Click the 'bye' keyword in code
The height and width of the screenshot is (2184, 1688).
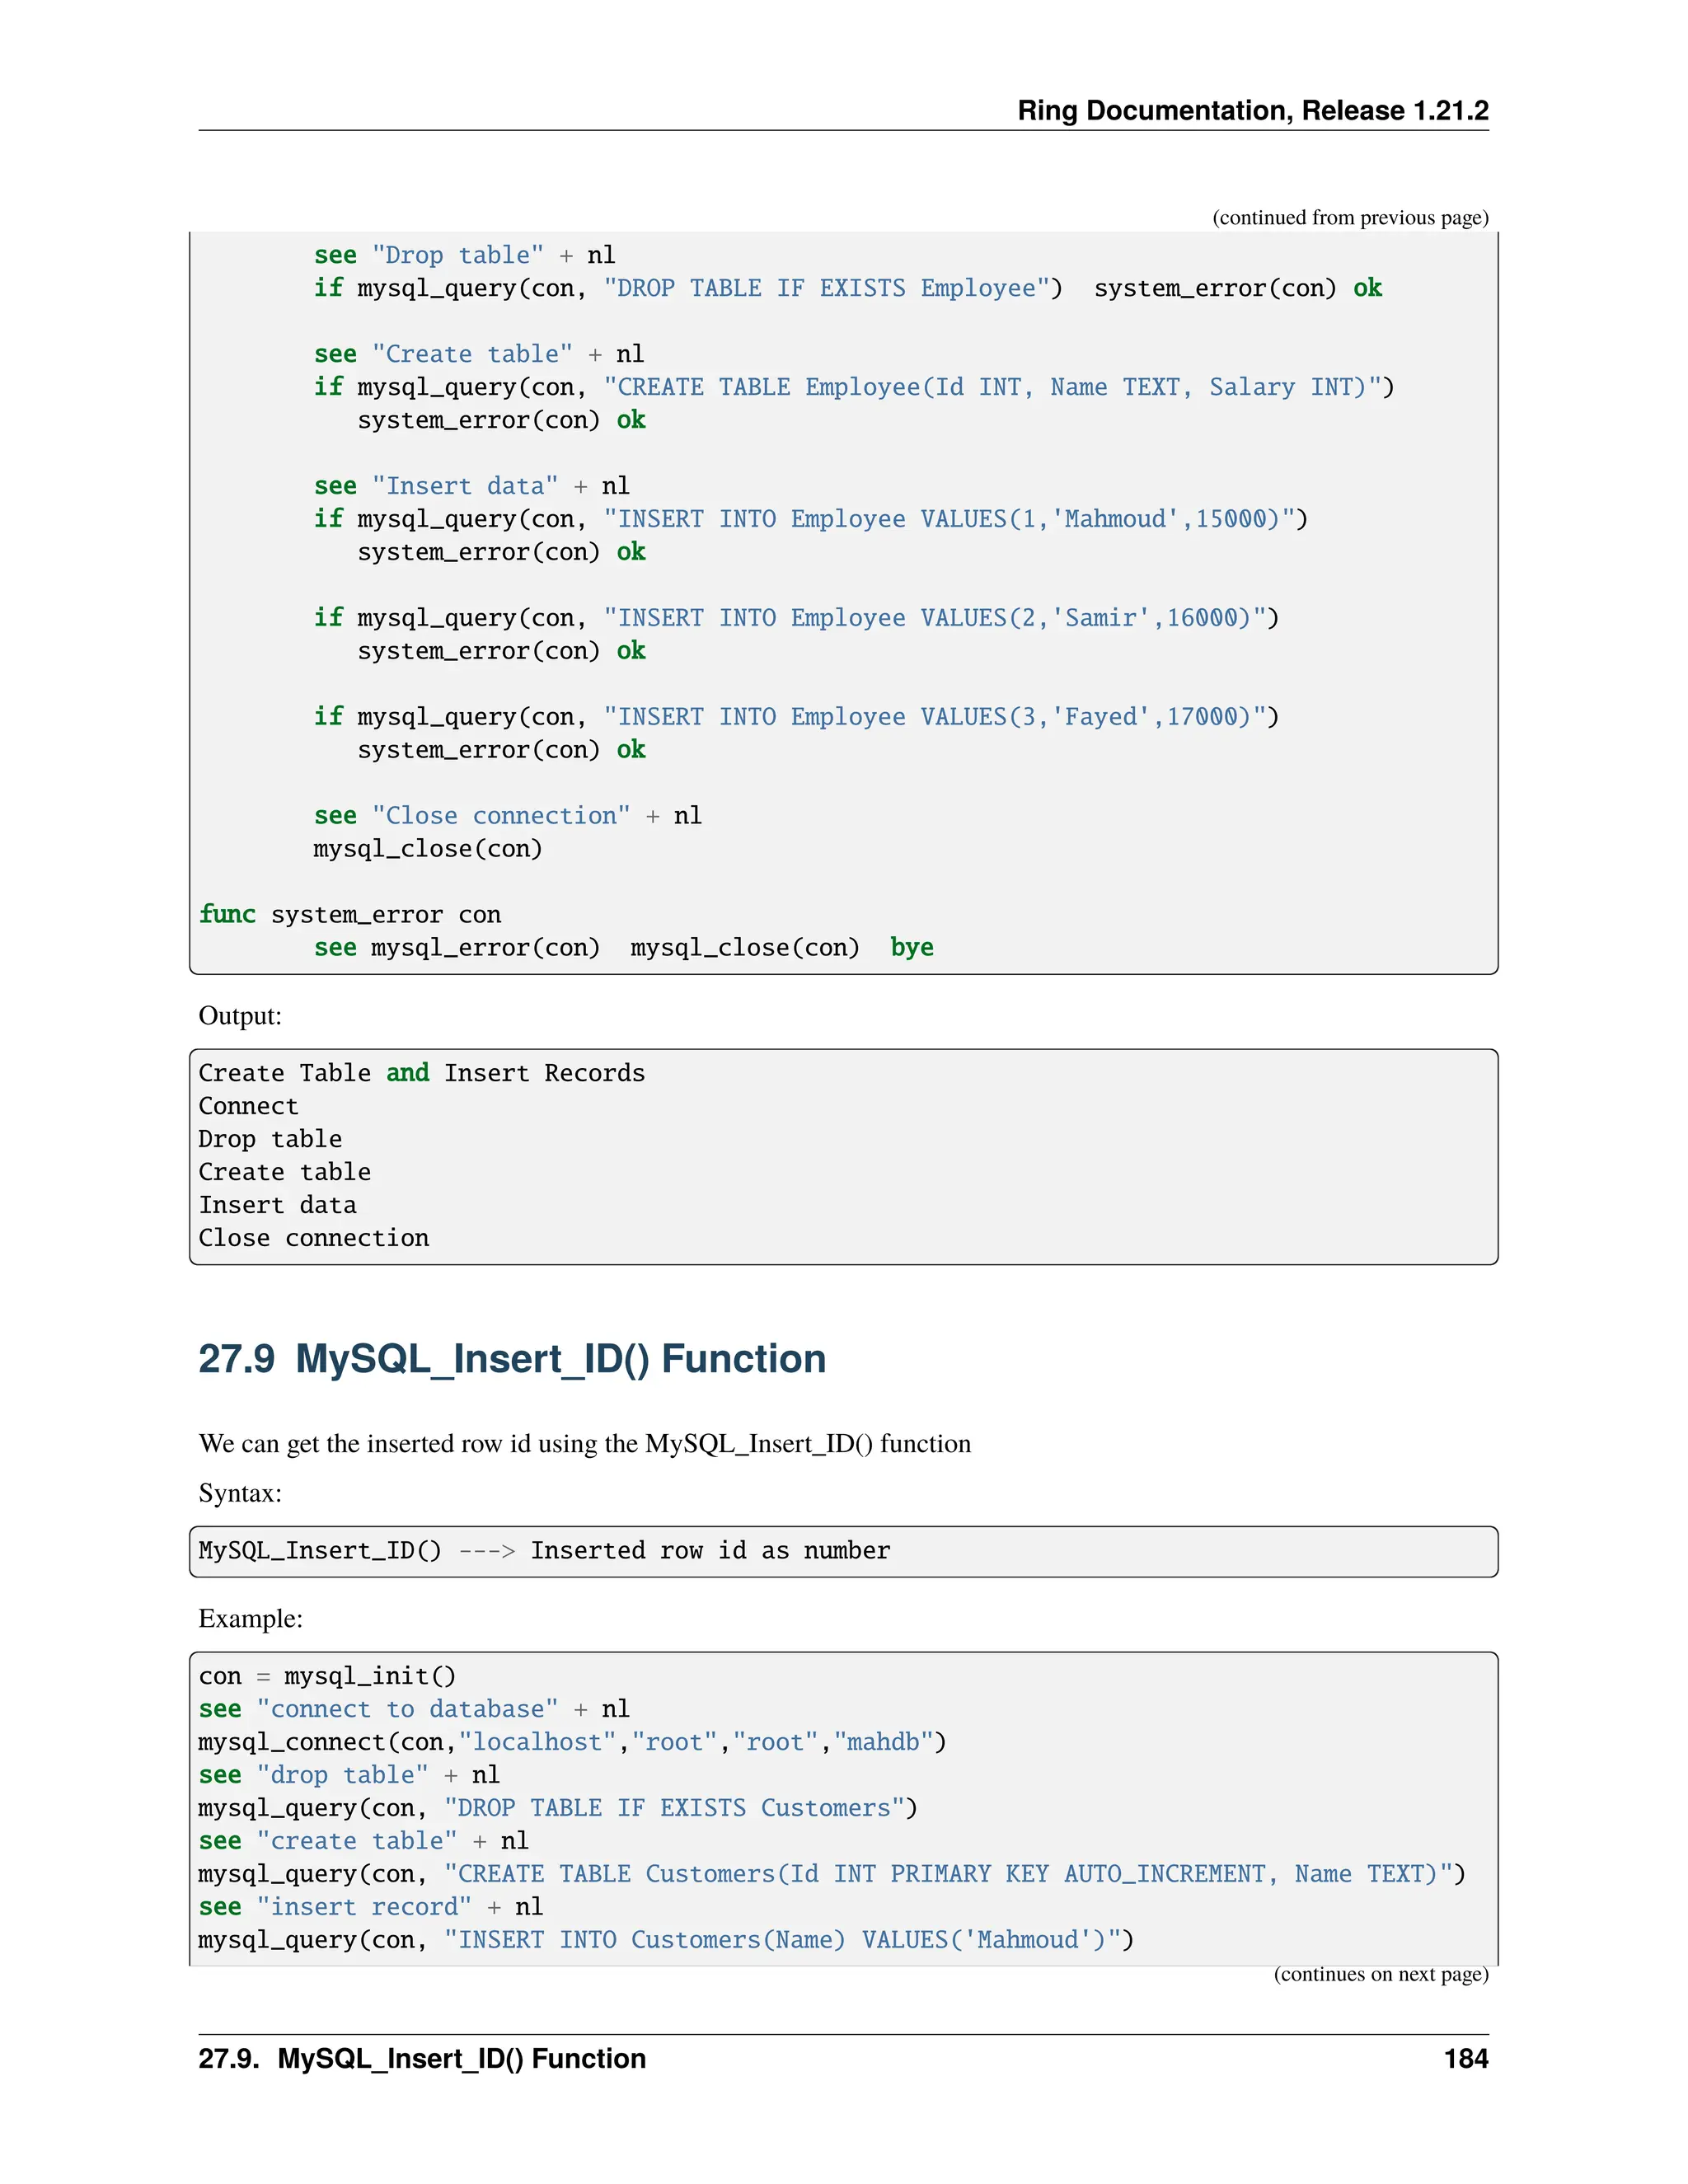click(x=911, y=948)
